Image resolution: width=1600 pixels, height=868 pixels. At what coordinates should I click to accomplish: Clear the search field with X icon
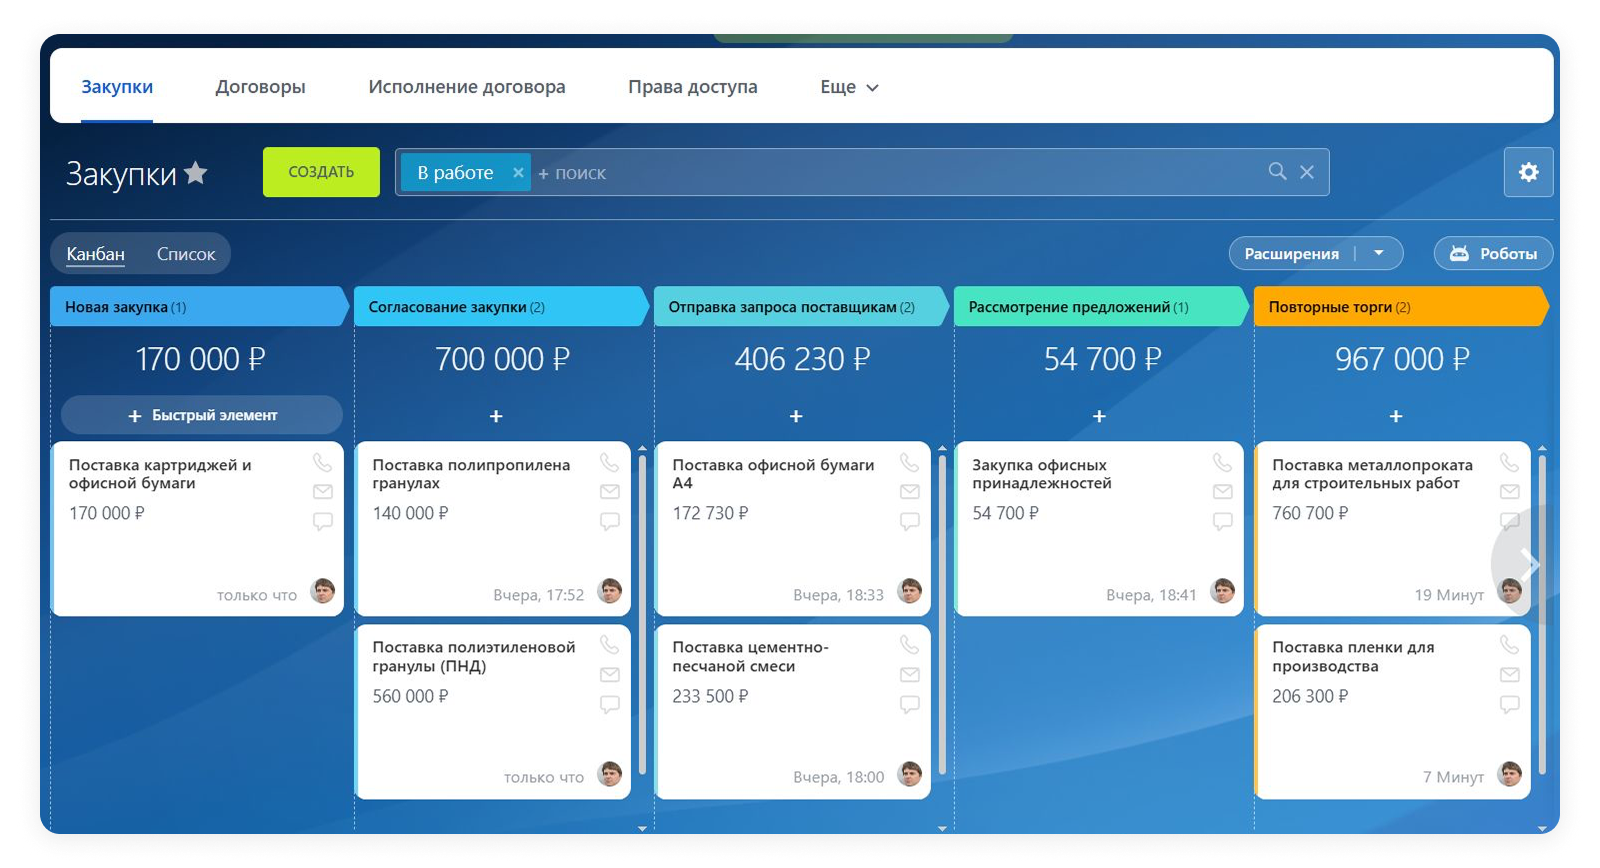(x=1306, y=172)
